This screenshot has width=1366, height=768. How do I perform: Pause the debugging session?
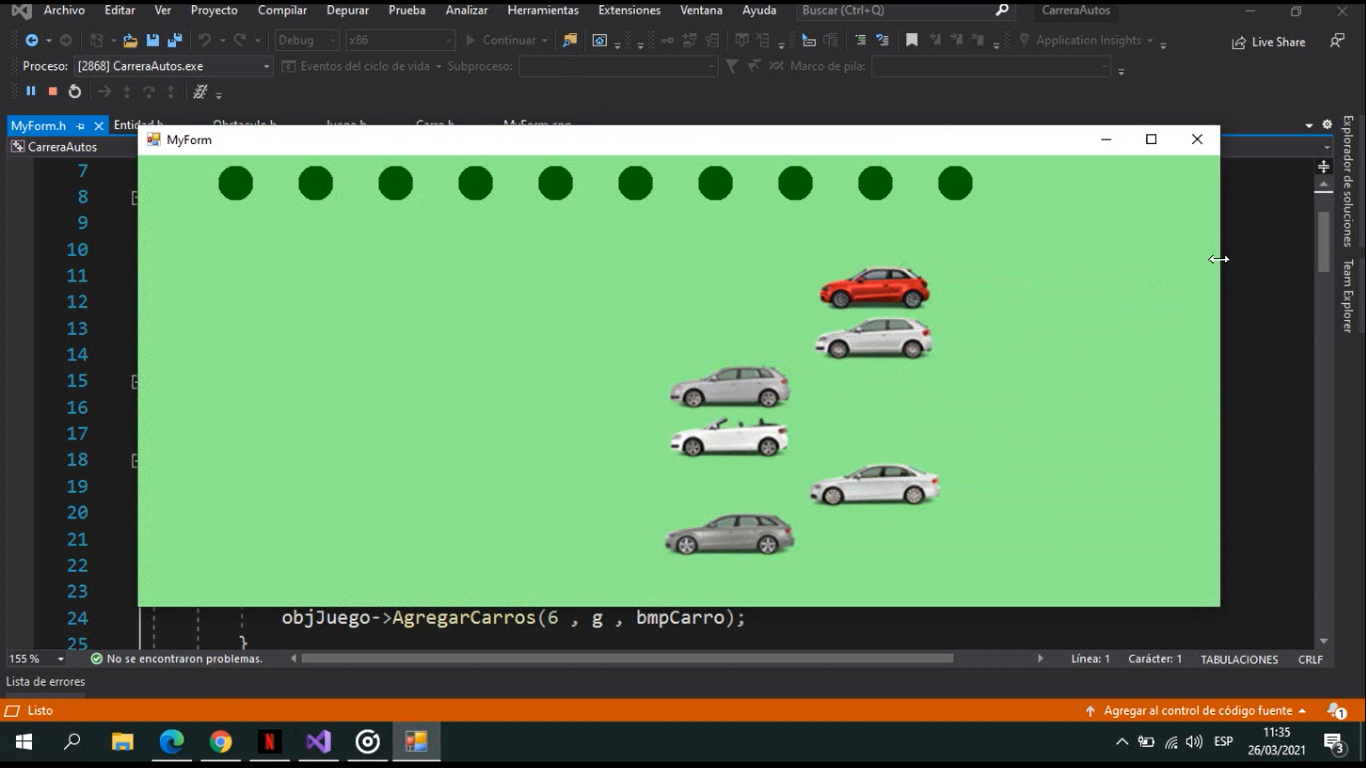(31, 91)
